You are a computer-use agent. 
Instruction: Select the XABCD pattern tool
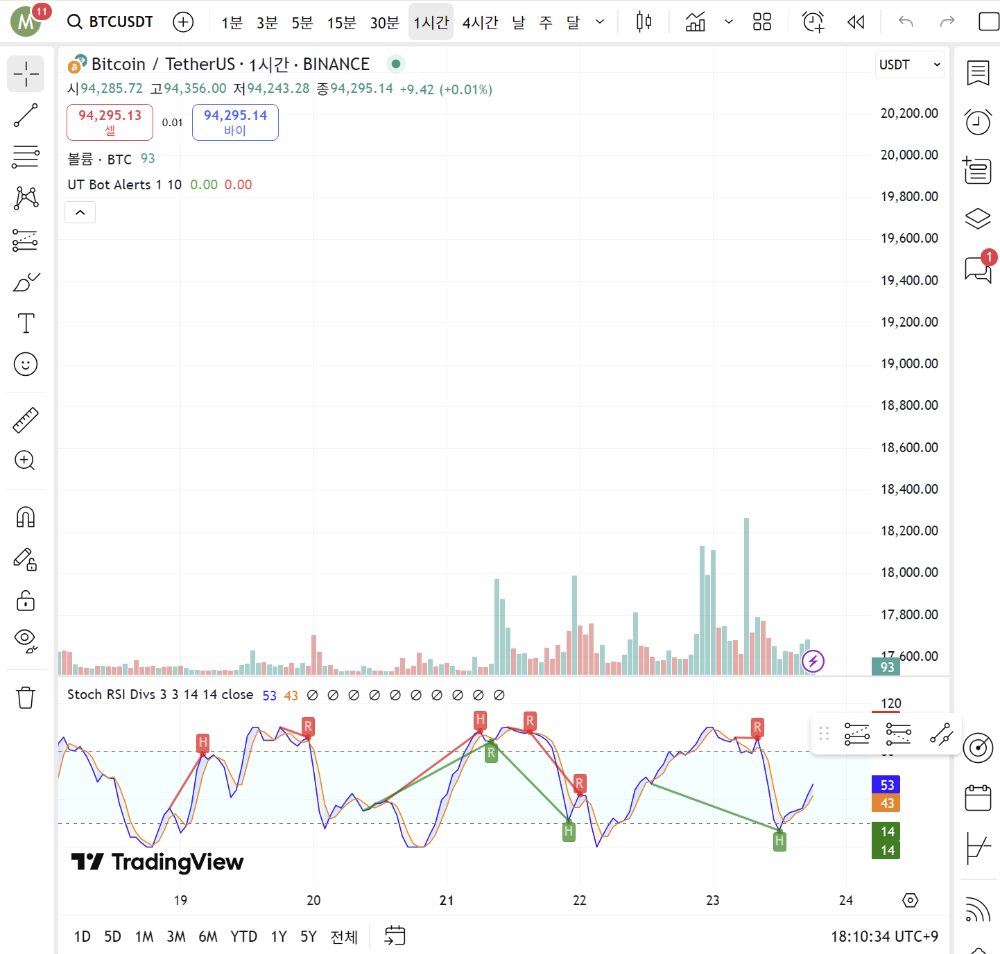26,198
